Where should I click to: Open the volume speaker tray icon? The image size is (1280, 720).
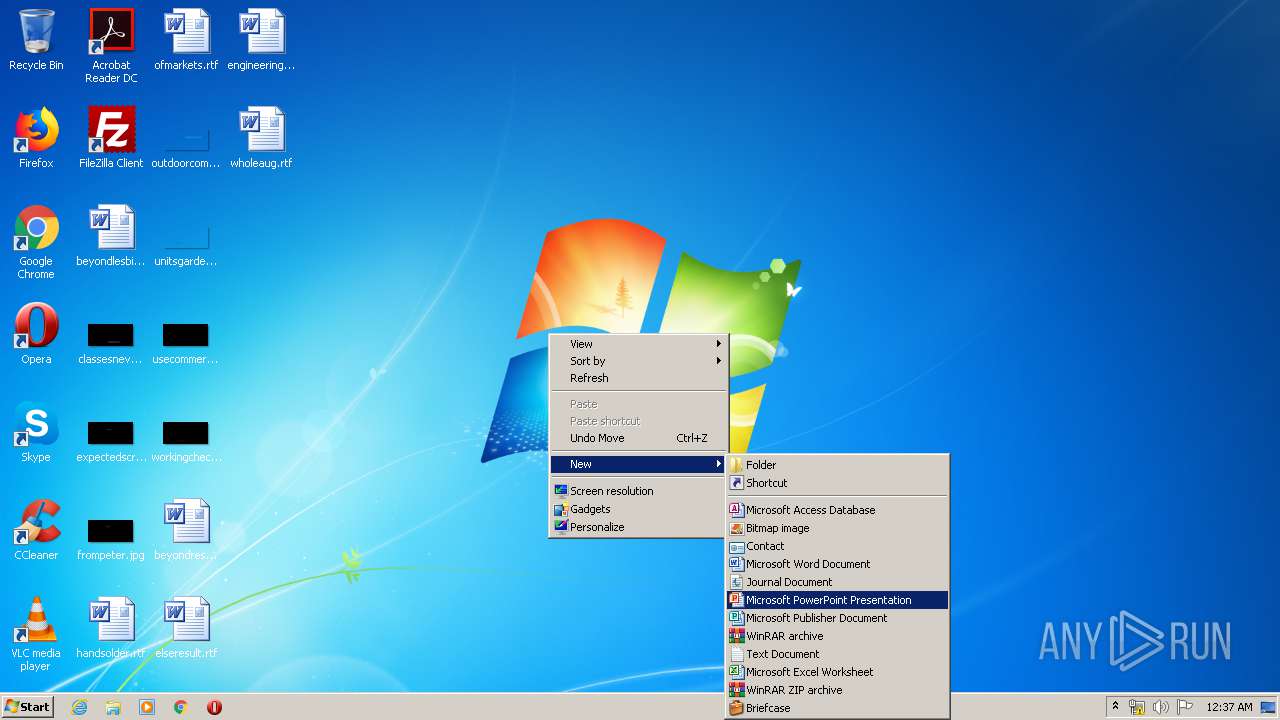pos(1160,707)
